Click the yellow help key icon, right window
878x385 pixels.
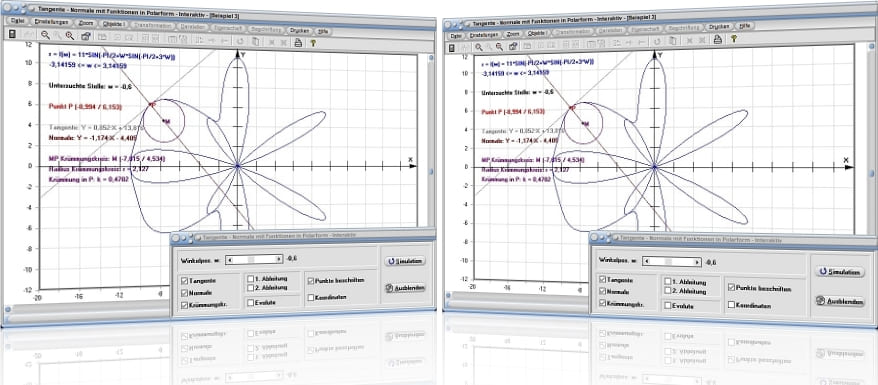(733, 39)
